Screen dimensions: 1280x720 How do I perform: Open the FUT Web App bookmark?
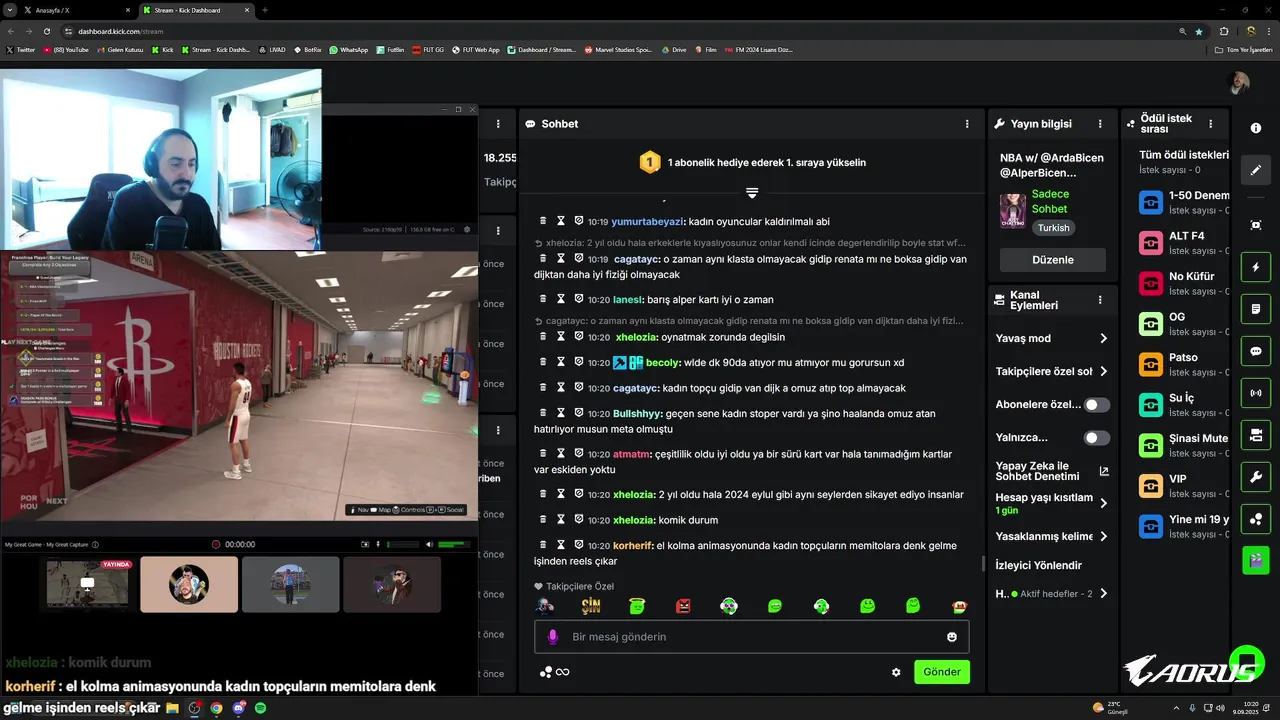pyautogui.click(x=476, y=49)
